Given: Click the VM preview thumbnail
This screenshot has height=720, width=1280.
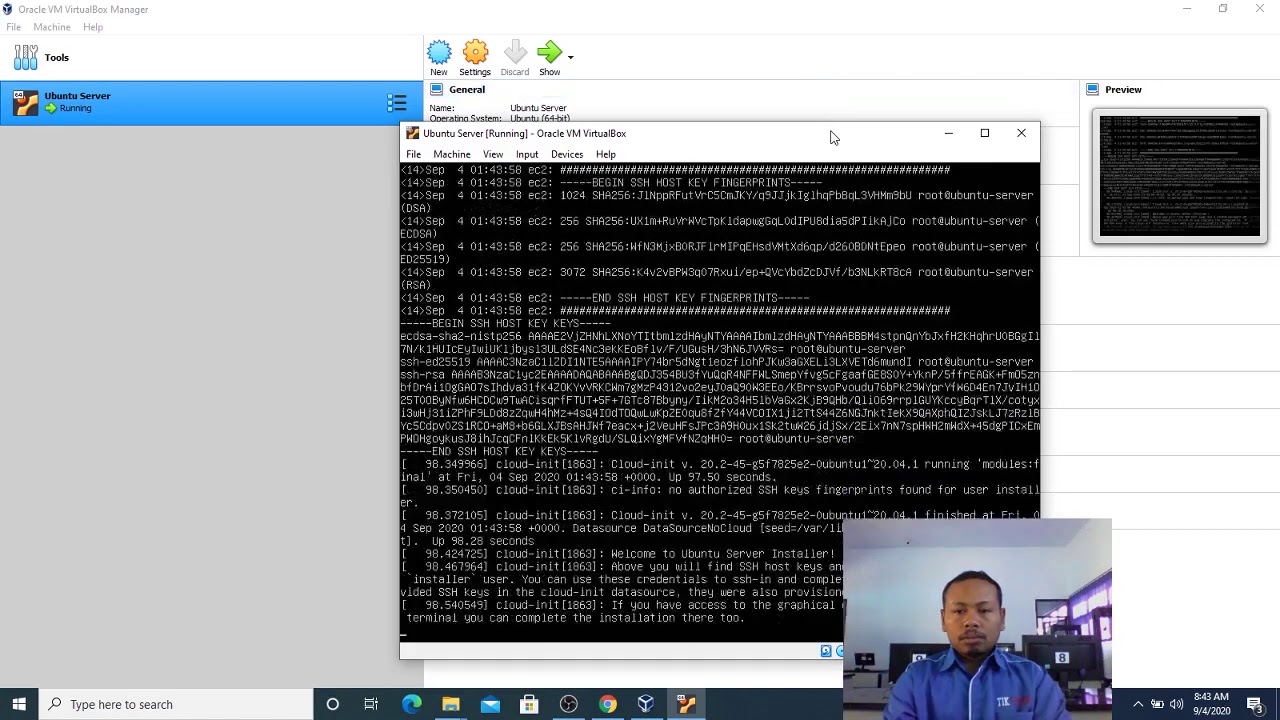Looking at the screenshot, I should 1180,176.
